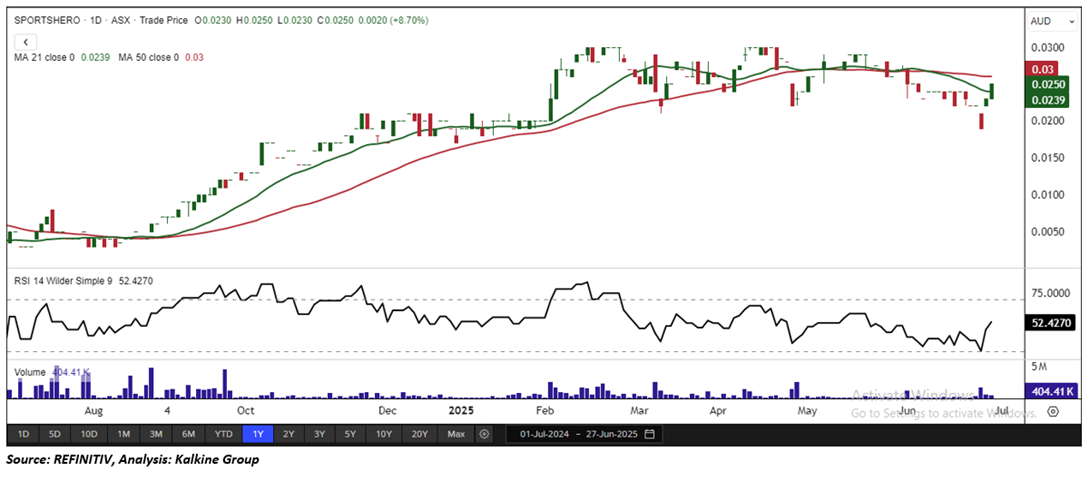Open the date range calendar icon

click(x=649, y=434)
